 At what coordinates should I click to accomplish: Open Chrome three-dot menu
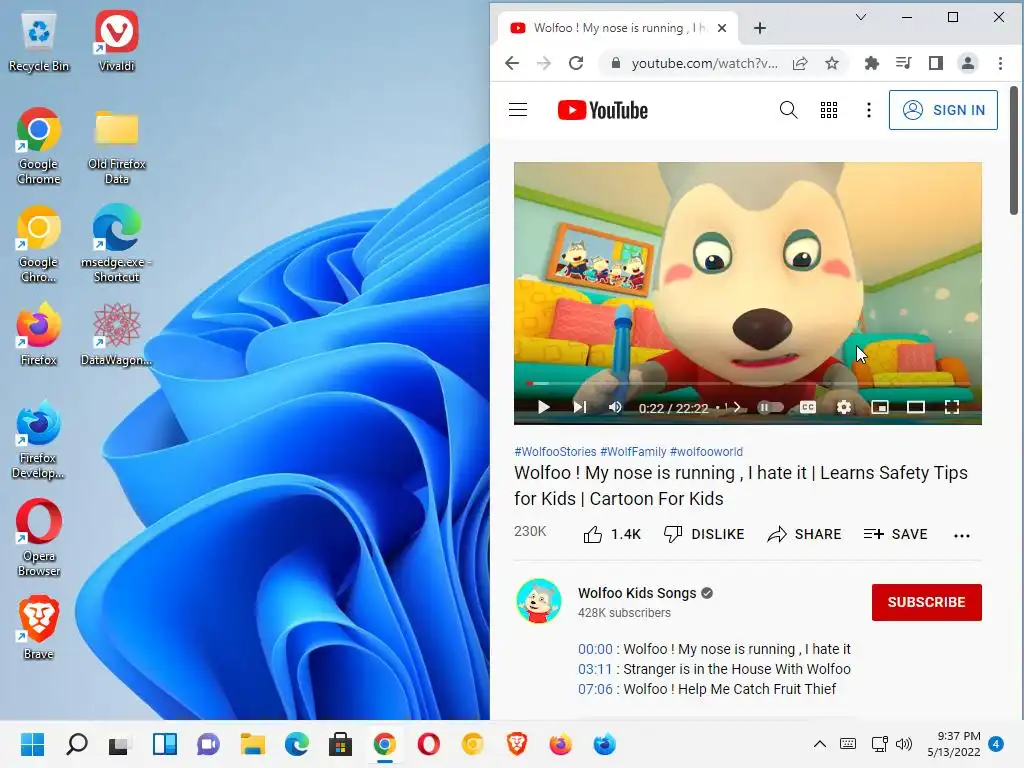tap(1000, 63)
